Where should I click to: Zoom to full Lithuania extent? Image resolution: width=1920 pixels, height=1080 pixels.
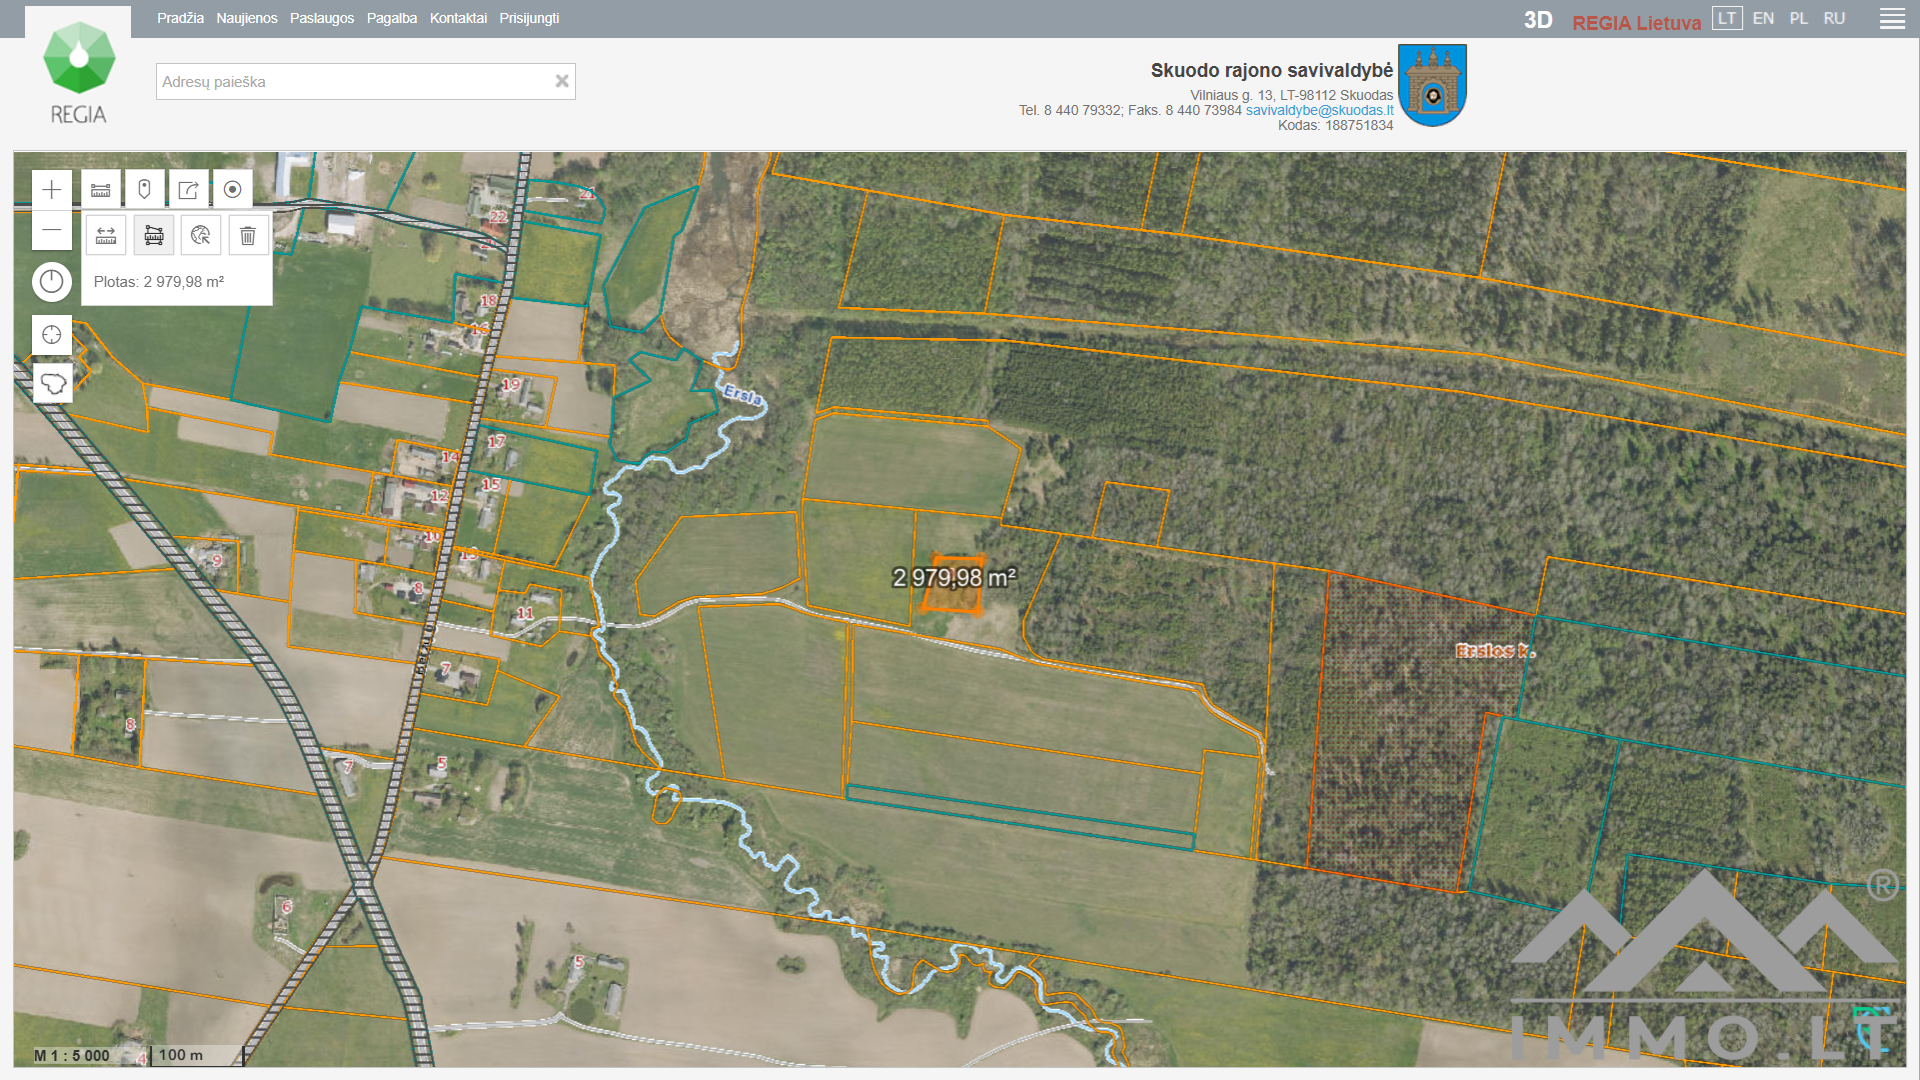click(52, 383)
